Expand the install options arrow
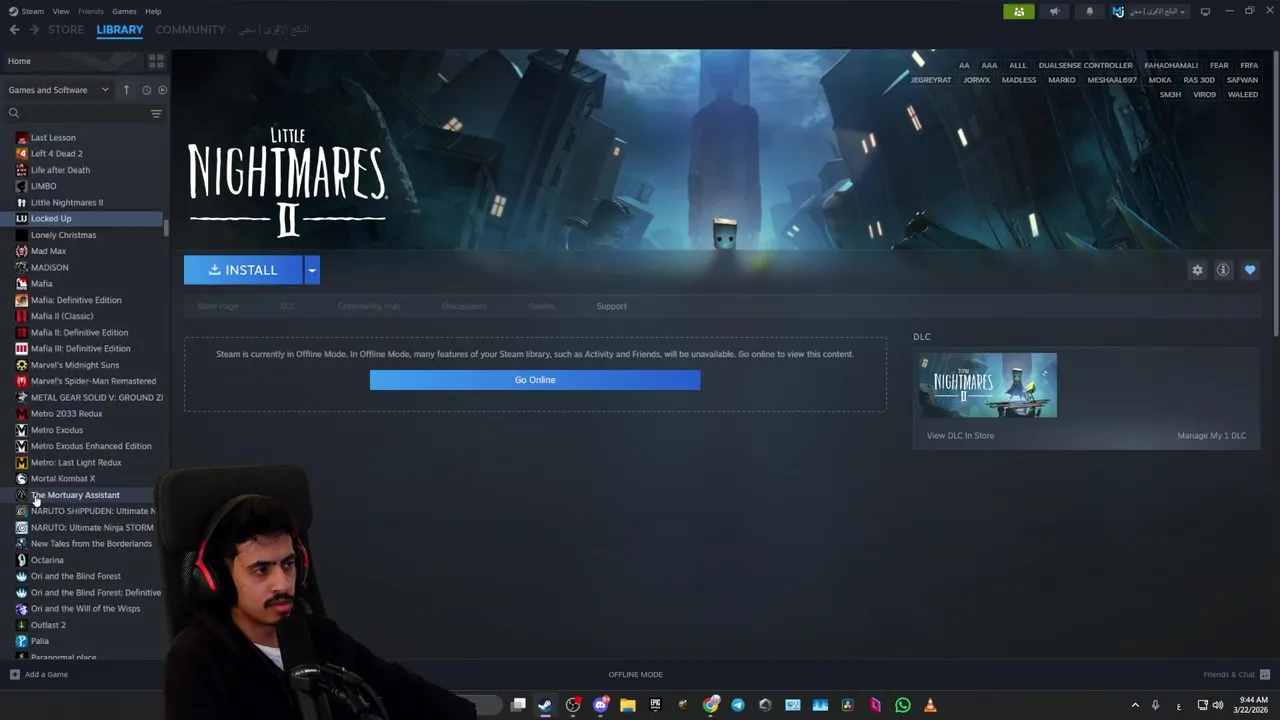Screen dimensions: 1280x720 [312, 270]
